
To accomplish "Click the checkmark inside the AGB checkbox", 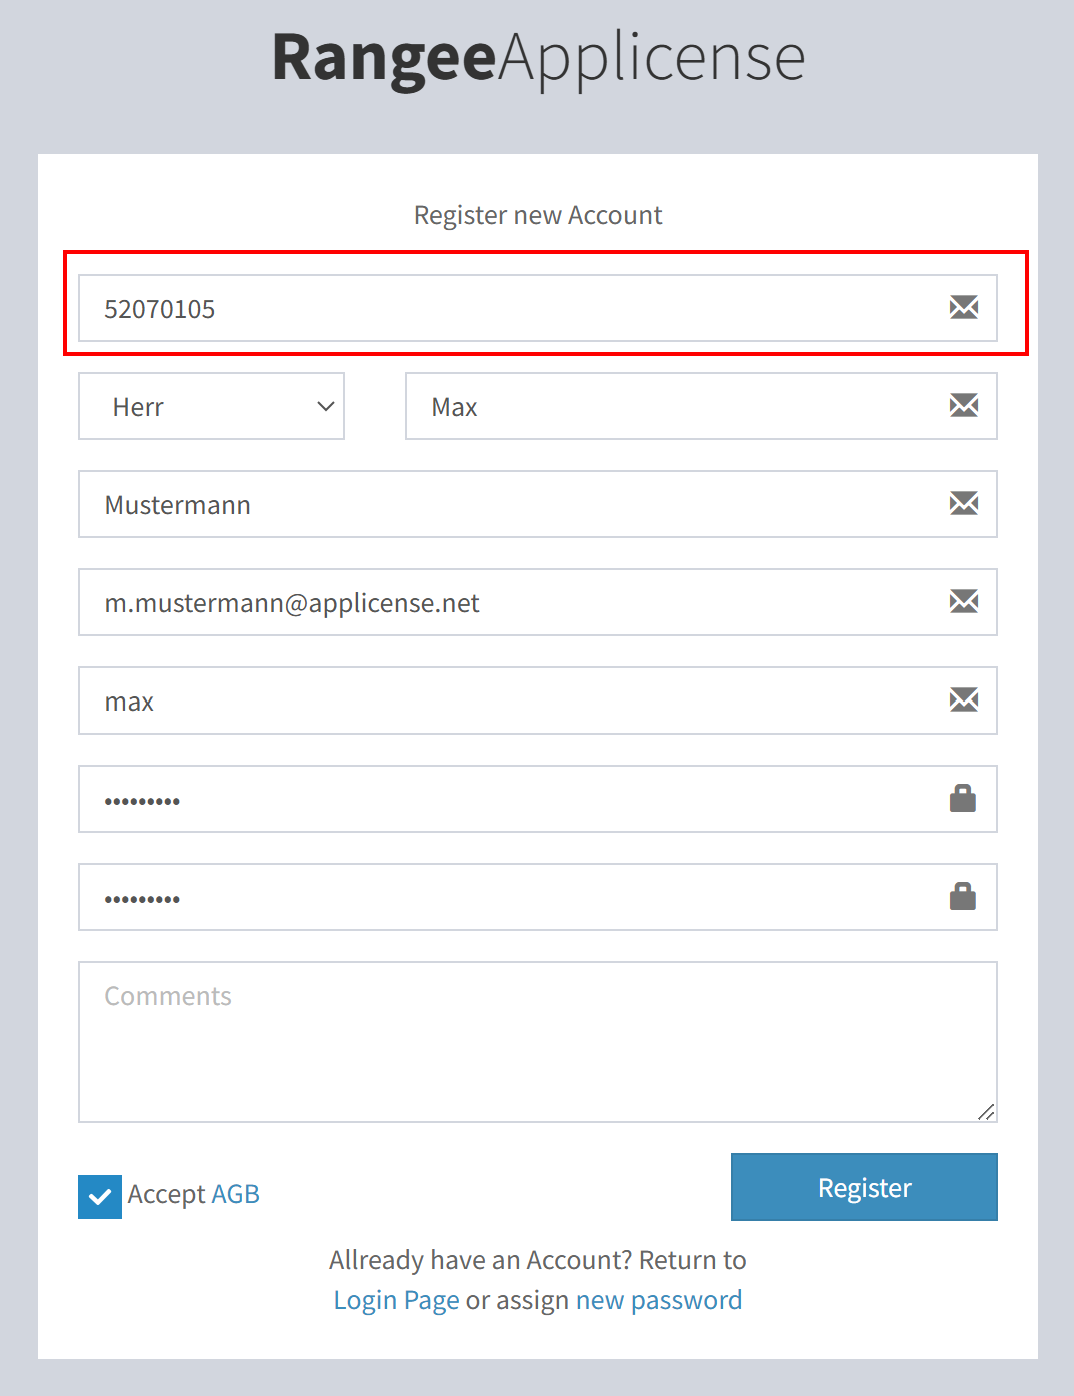I will tap(99, 1194).
